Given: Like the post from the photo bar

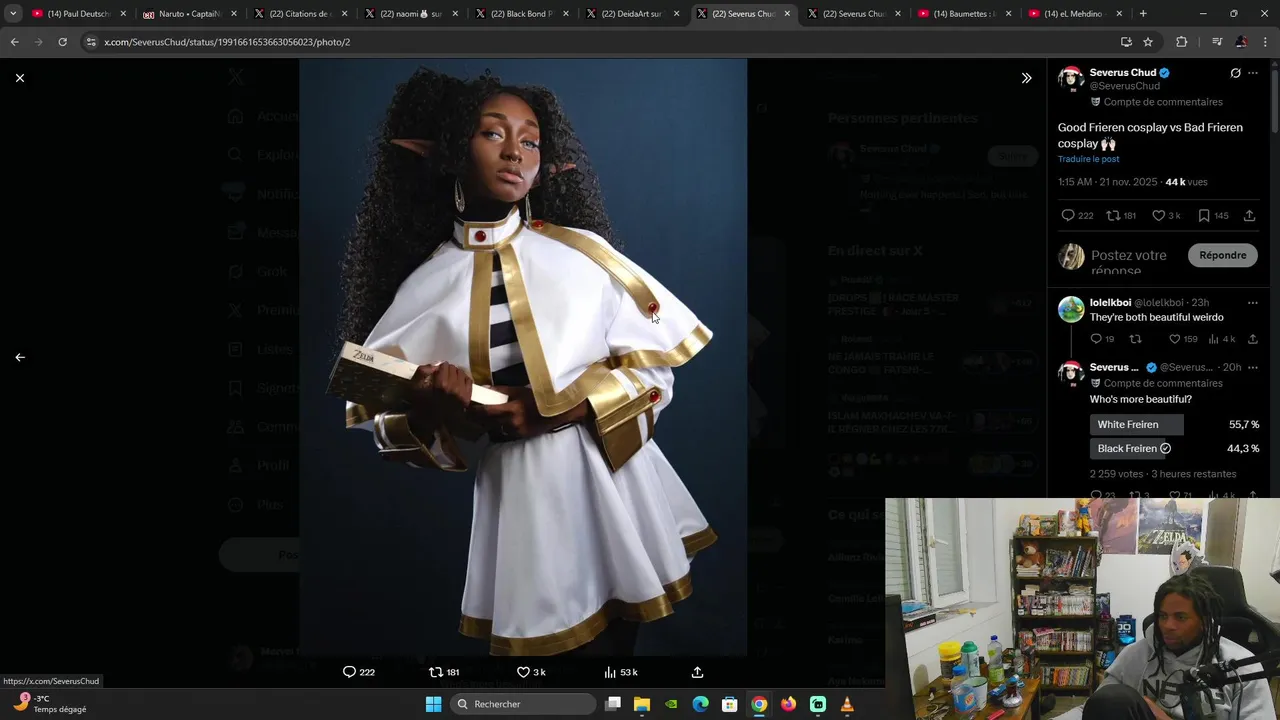Looking at the screenshot, I should pos(523,672).
